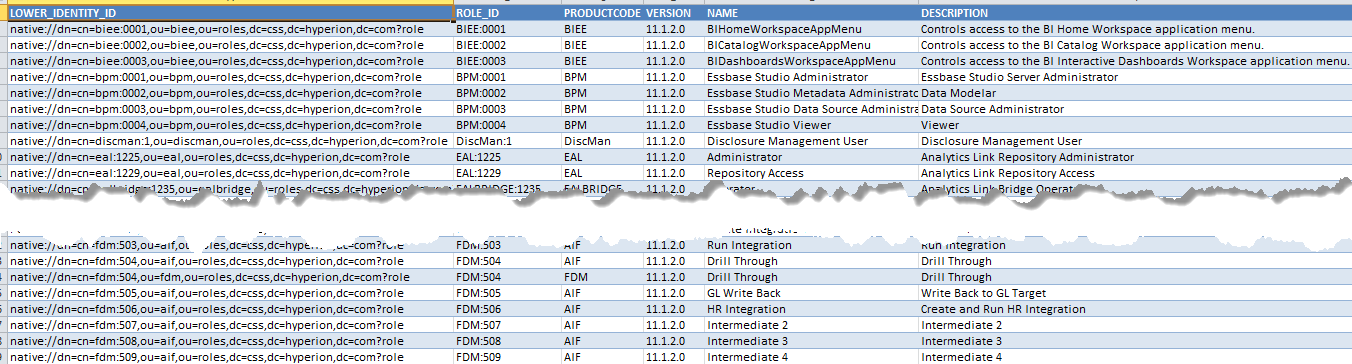The image size is (1352, 364).
Task: Select the FDM product code cell
Action: pos(602,278)
